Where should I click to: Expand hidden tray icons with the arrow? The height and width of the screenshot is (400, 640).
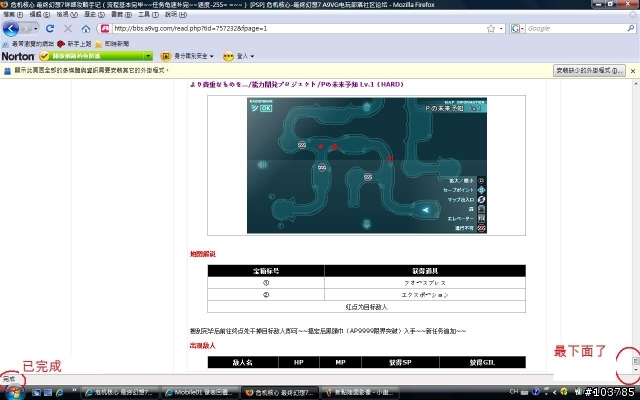tap(555, 392)
